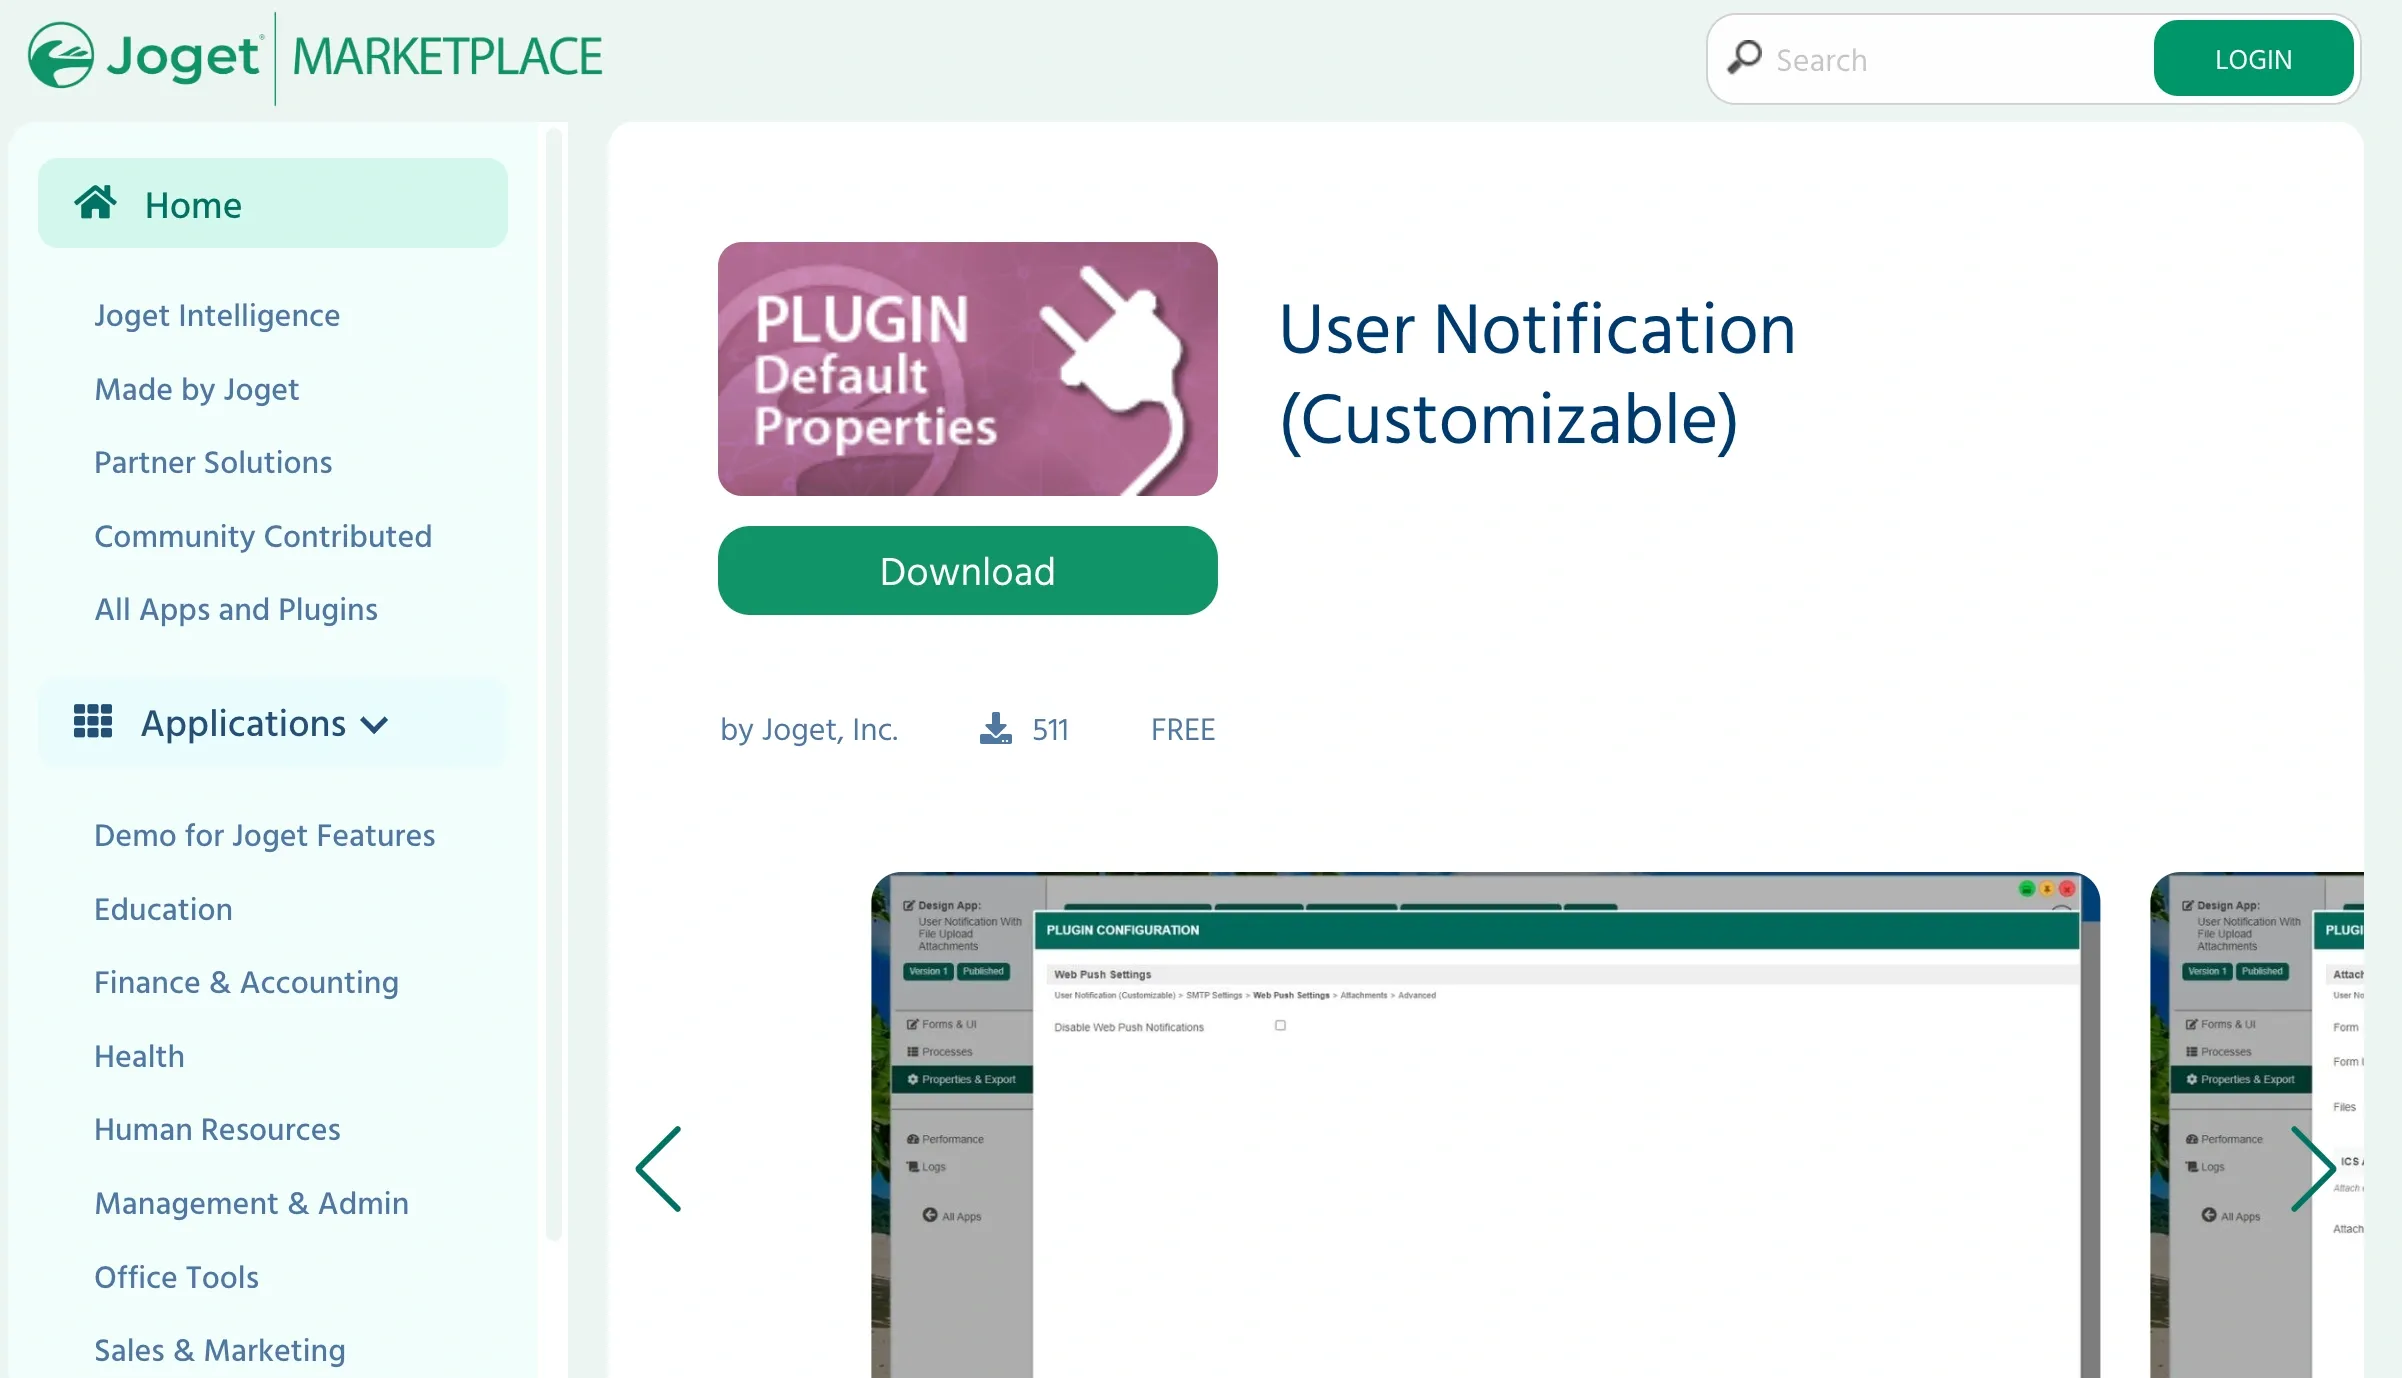Show next screenshot with right arrow
This screenshot has width=2402, height=1378.
(x=2312, y=1168)
